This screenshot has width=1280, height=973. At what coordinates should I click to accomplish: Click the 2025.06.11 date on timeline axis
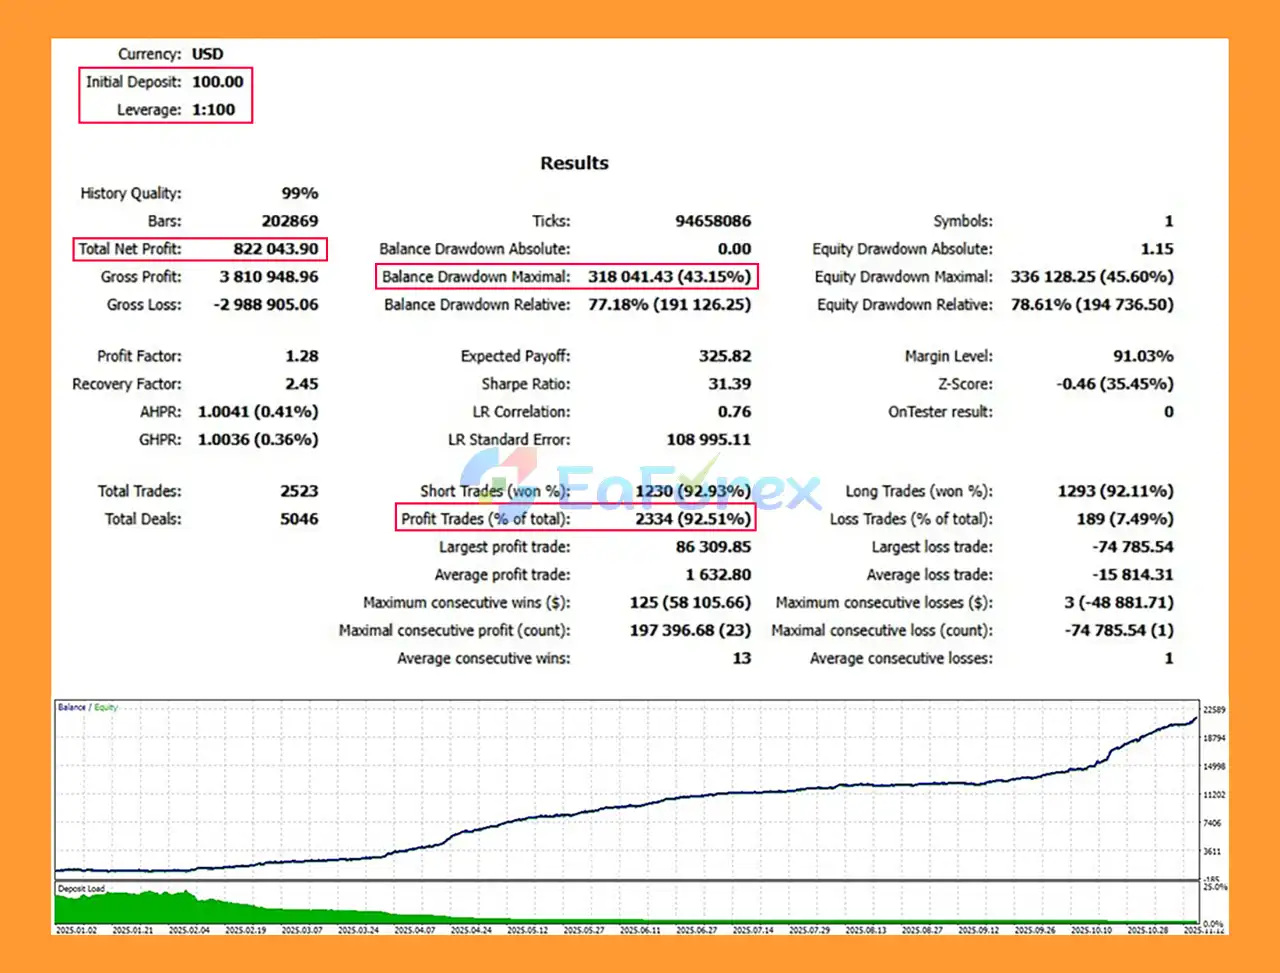pos(640,930)
